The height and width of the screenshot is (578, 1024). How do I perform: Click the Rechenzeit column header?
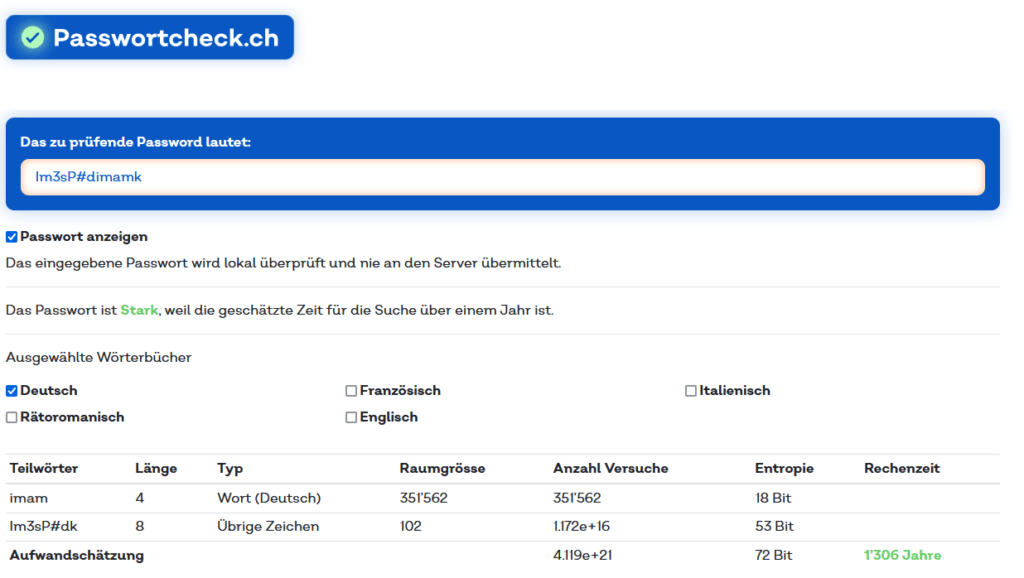901,468
